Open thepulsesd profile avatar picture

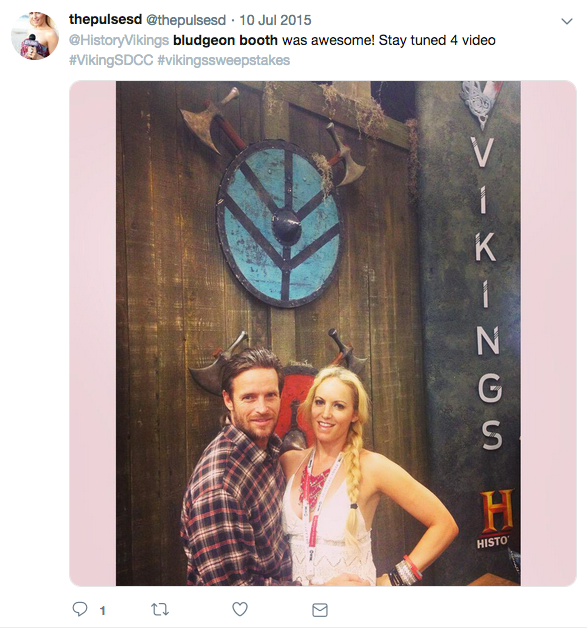(x=35, y=36)
